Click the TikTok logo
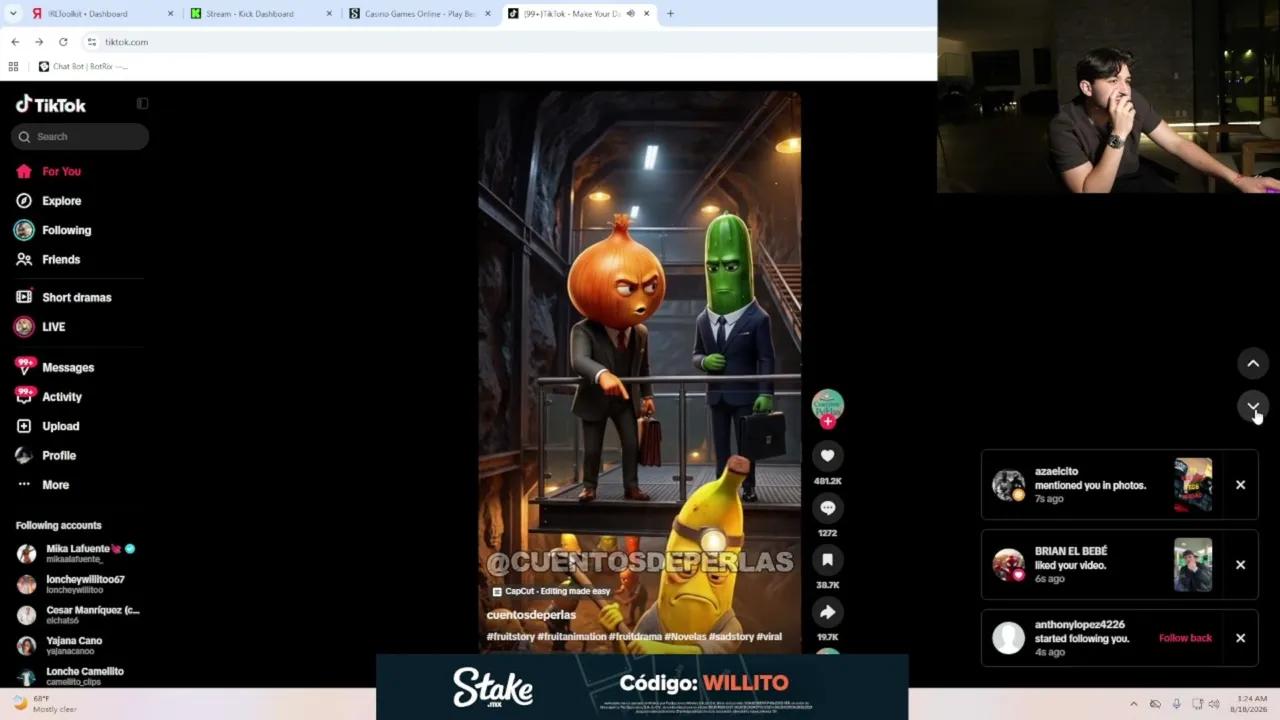The image size is (1280, 720). 51,105
